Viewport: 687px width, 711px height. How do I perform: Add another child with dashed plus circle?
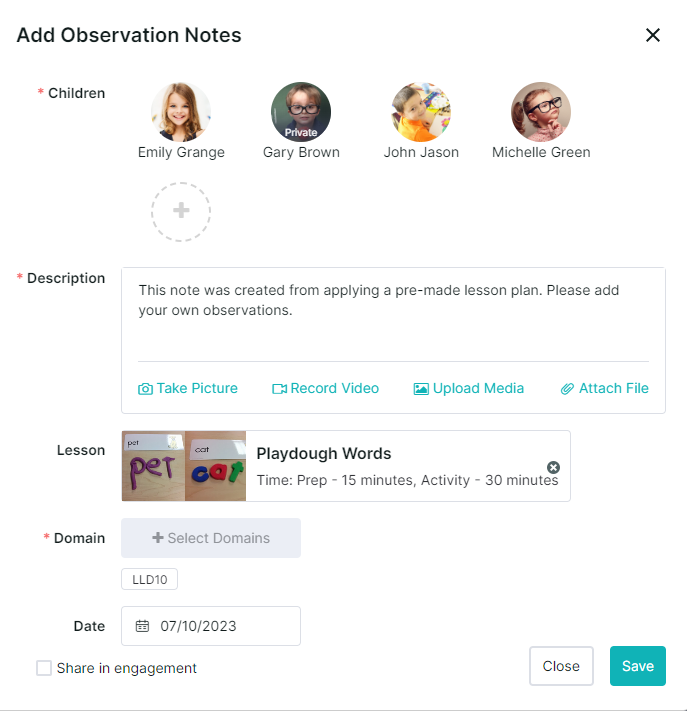tap(181, 212)
